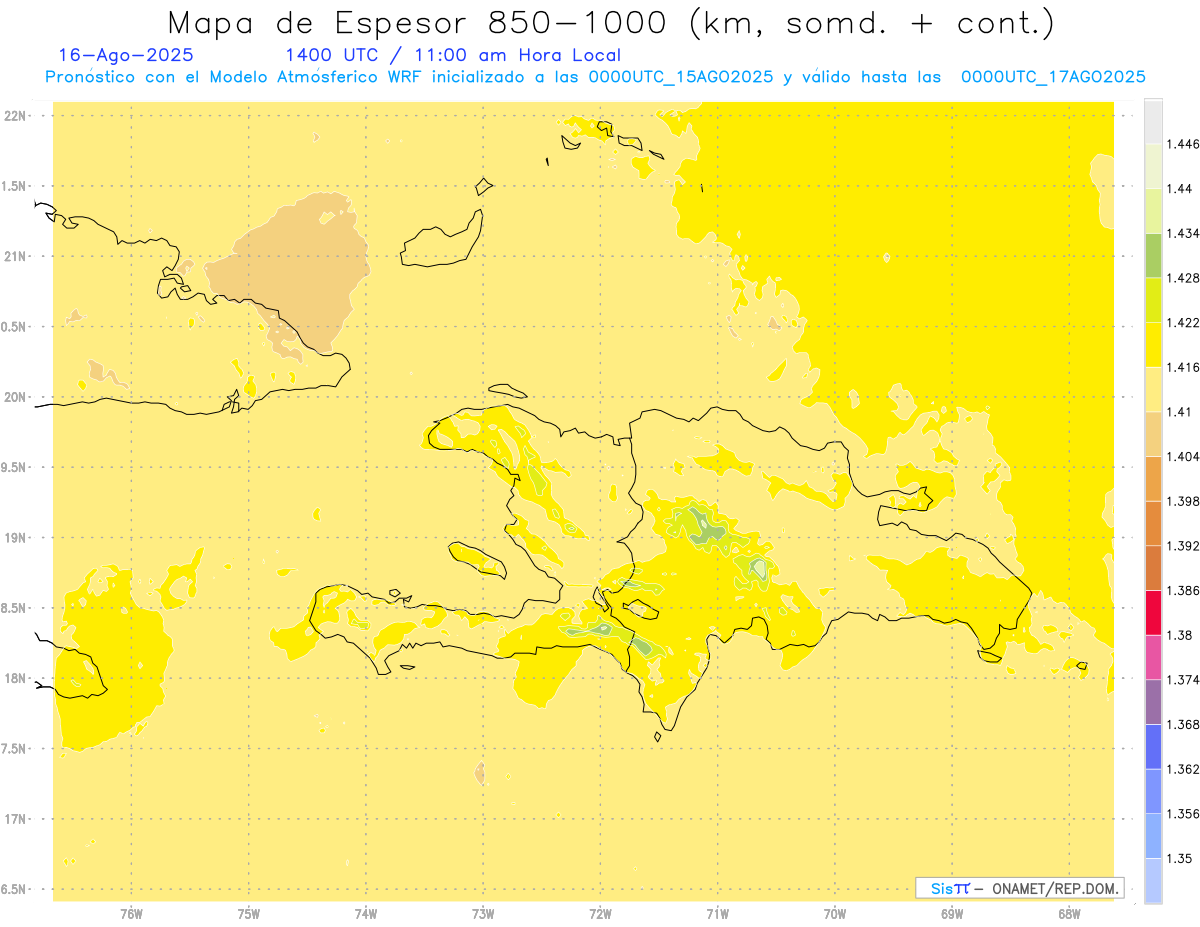Click the legend value 1.416

point(1183,367)
